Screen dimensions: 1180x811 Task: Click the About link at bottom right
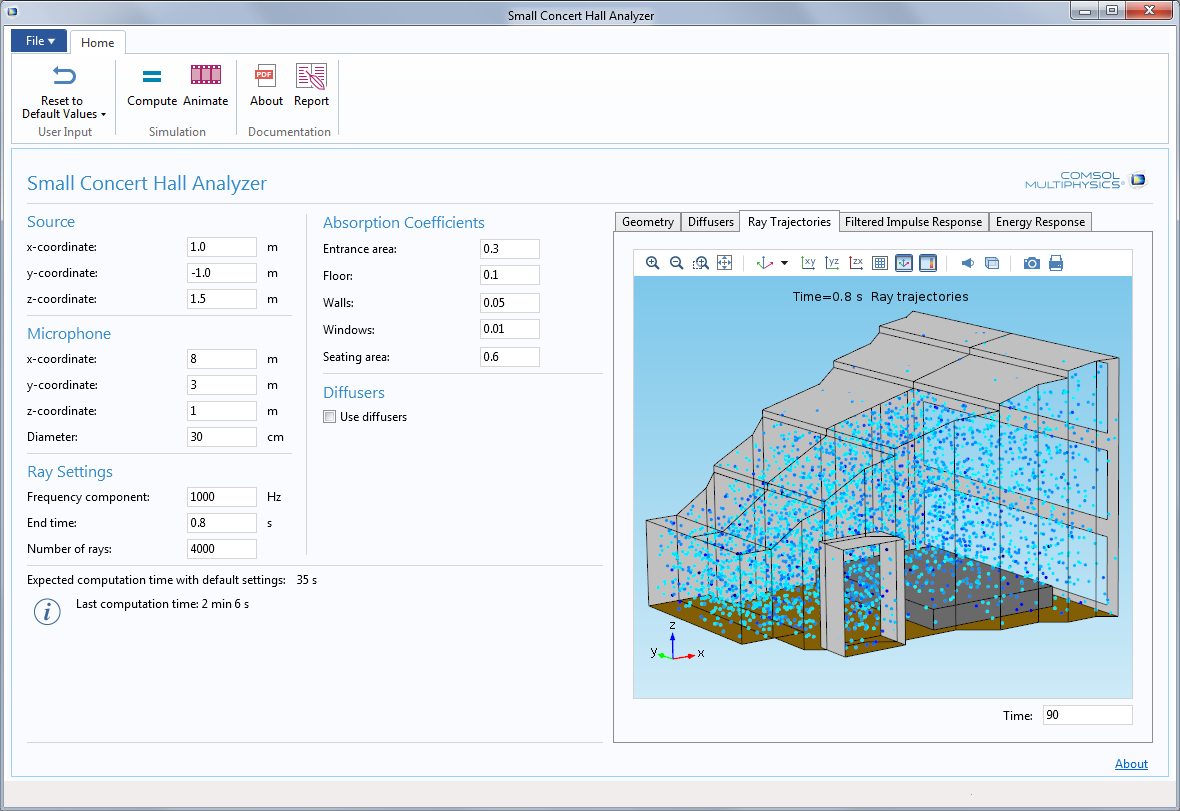coord(1131,764)
